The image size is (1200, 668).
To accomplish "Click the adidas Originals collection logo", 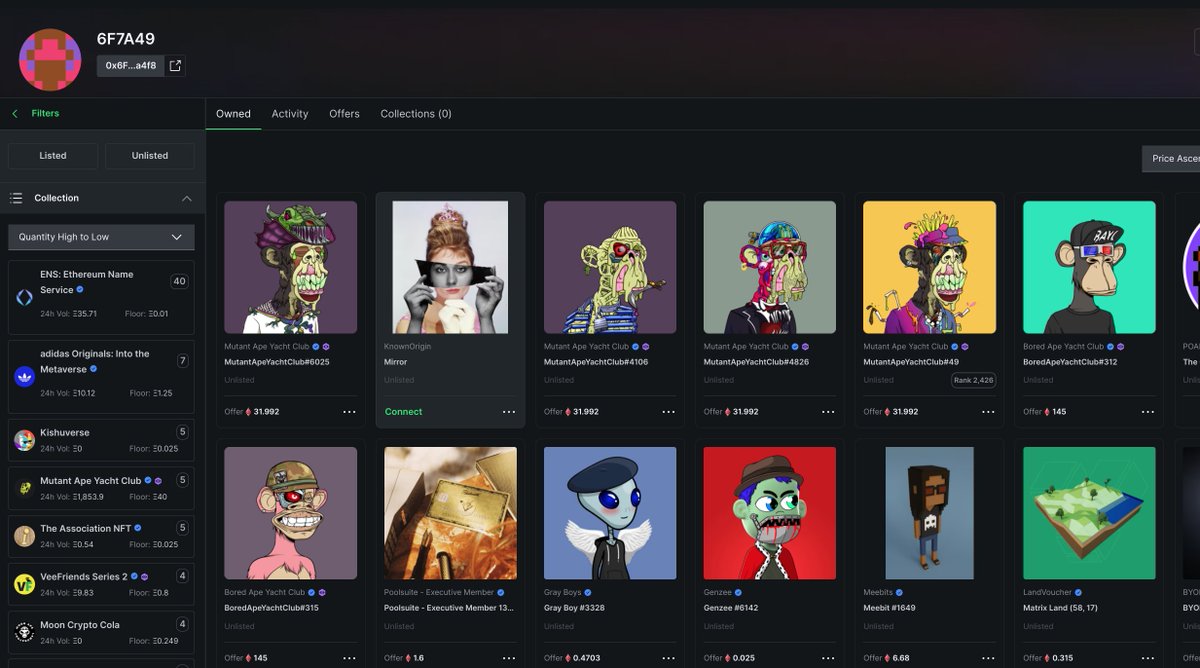I will click(24, 377).
